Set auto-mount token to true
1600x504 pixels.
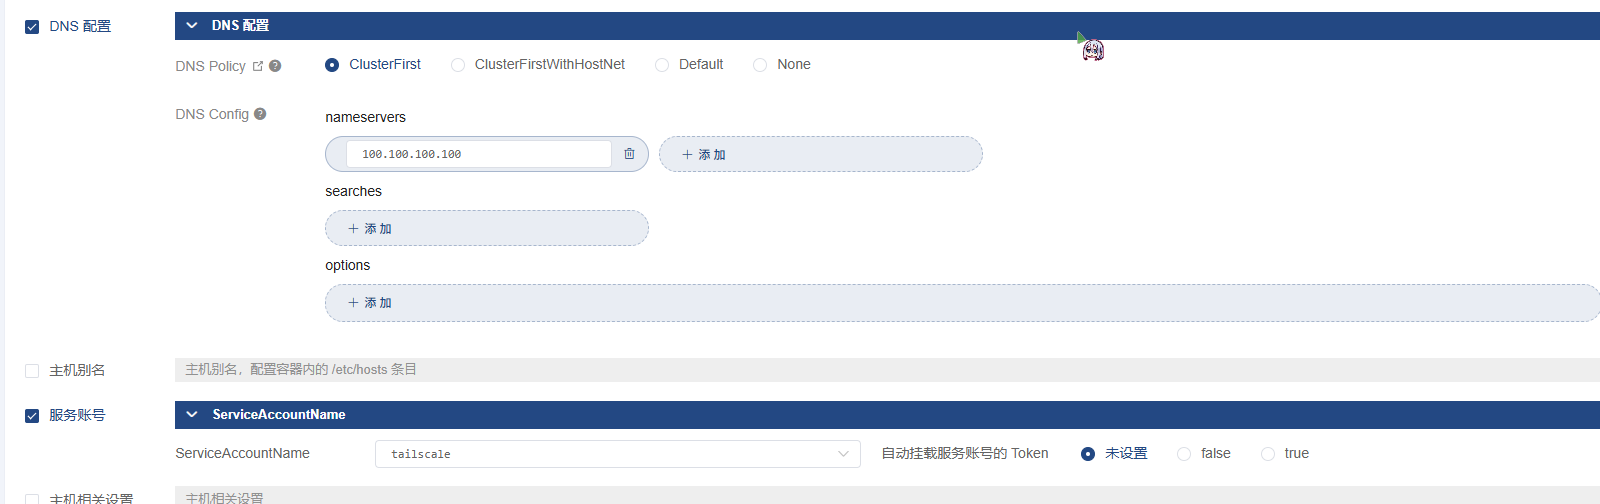(1268, 454)
